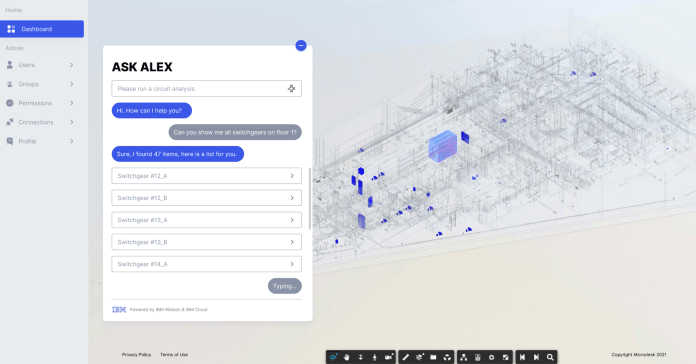Image resolution: width=696 pixels, height=364 pixels.
Task: Open the Dashboard menu item
Action: click(x=42, y=29)
